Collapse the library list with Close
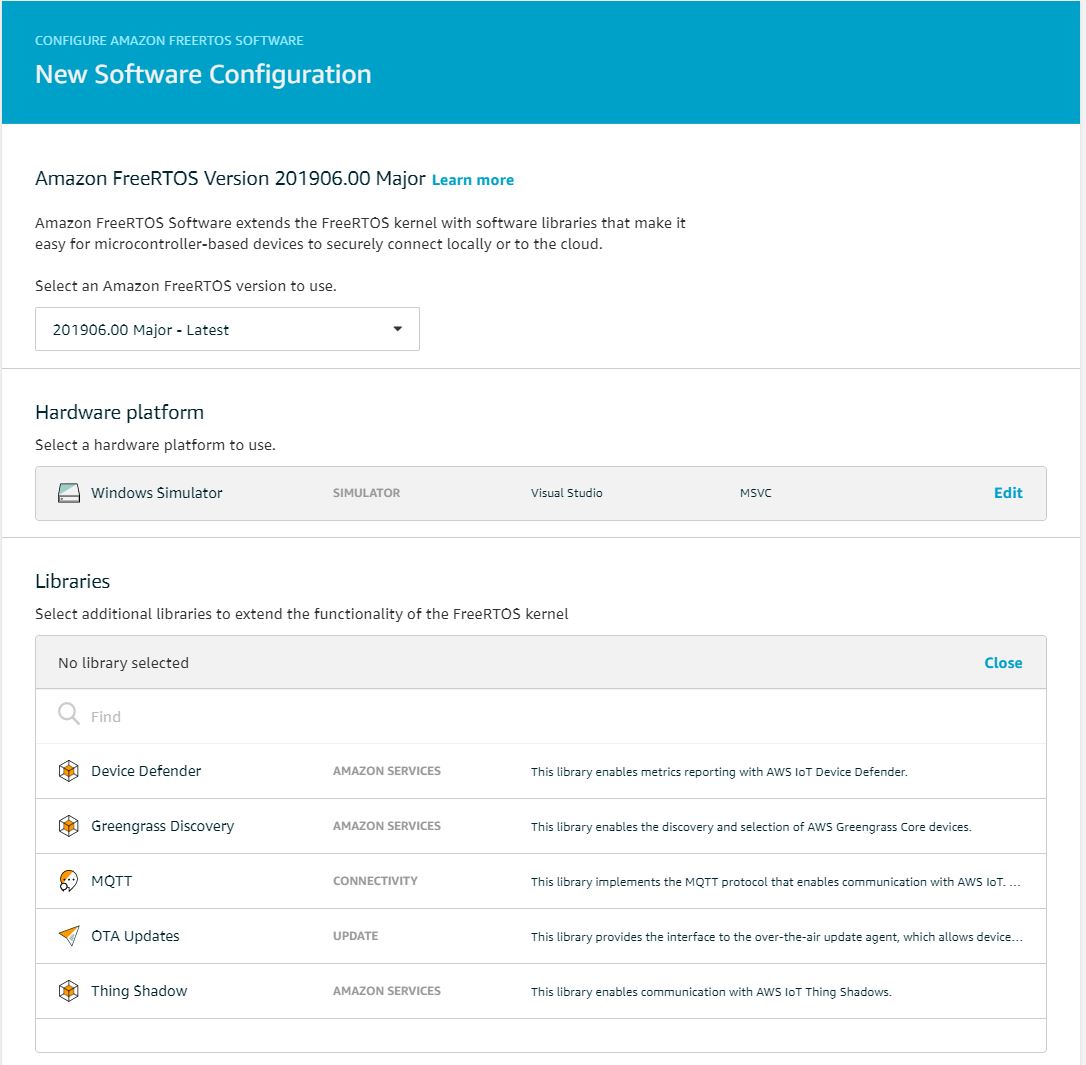This screenshot has height=1065, width=1086. [1002, 662]
